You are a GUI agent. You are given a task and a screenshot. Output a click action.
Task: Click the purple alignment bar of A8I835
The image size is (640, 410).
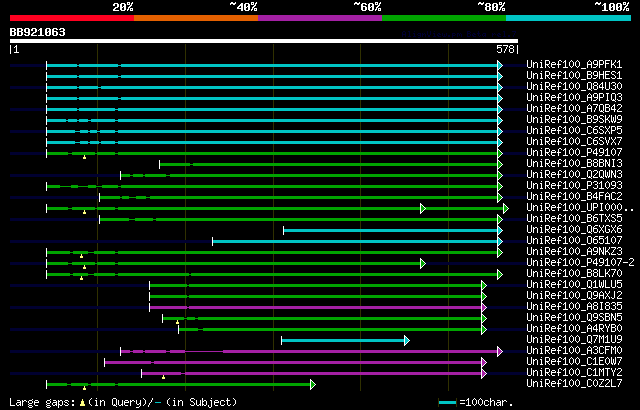316,308
